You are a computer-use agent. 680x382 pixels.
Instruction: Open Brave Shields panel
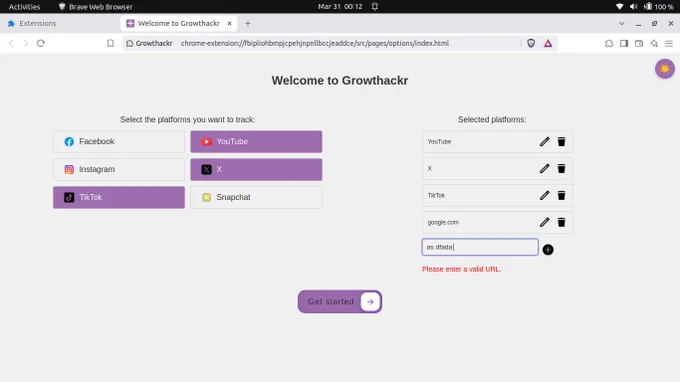[x=531, y=43]
